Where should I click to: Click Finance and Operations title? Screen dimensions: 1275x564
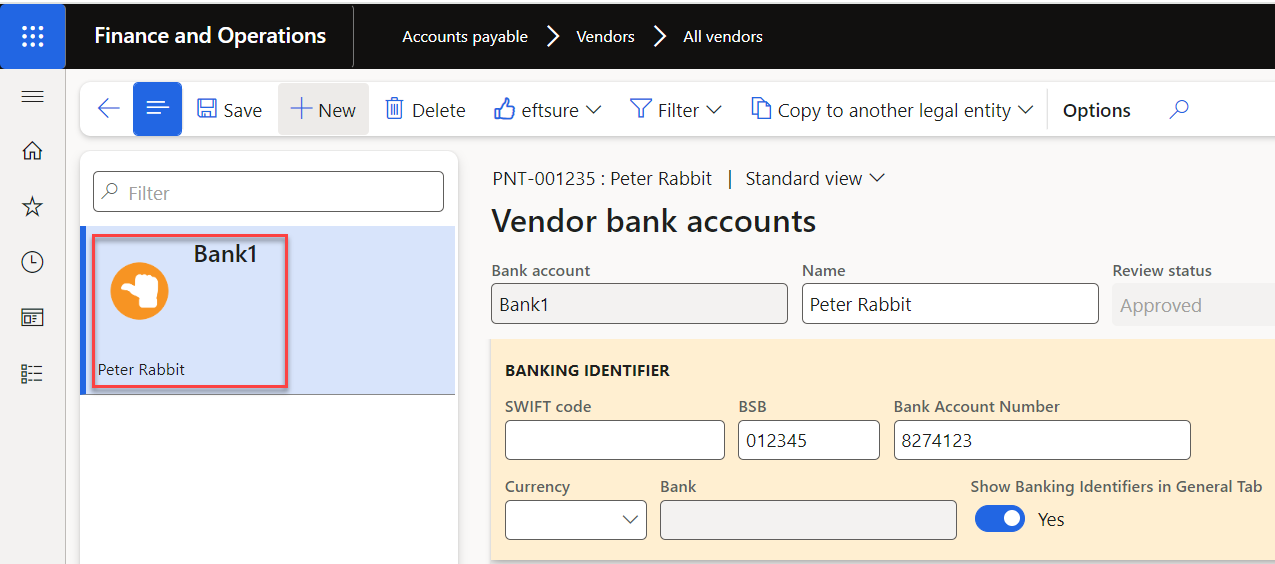[210, 36]
